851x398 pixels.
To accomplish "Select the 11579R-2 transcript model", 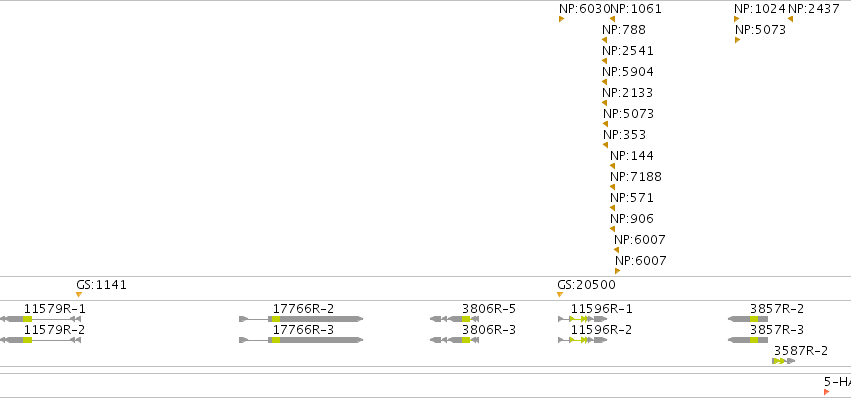I will coord(40,340).
